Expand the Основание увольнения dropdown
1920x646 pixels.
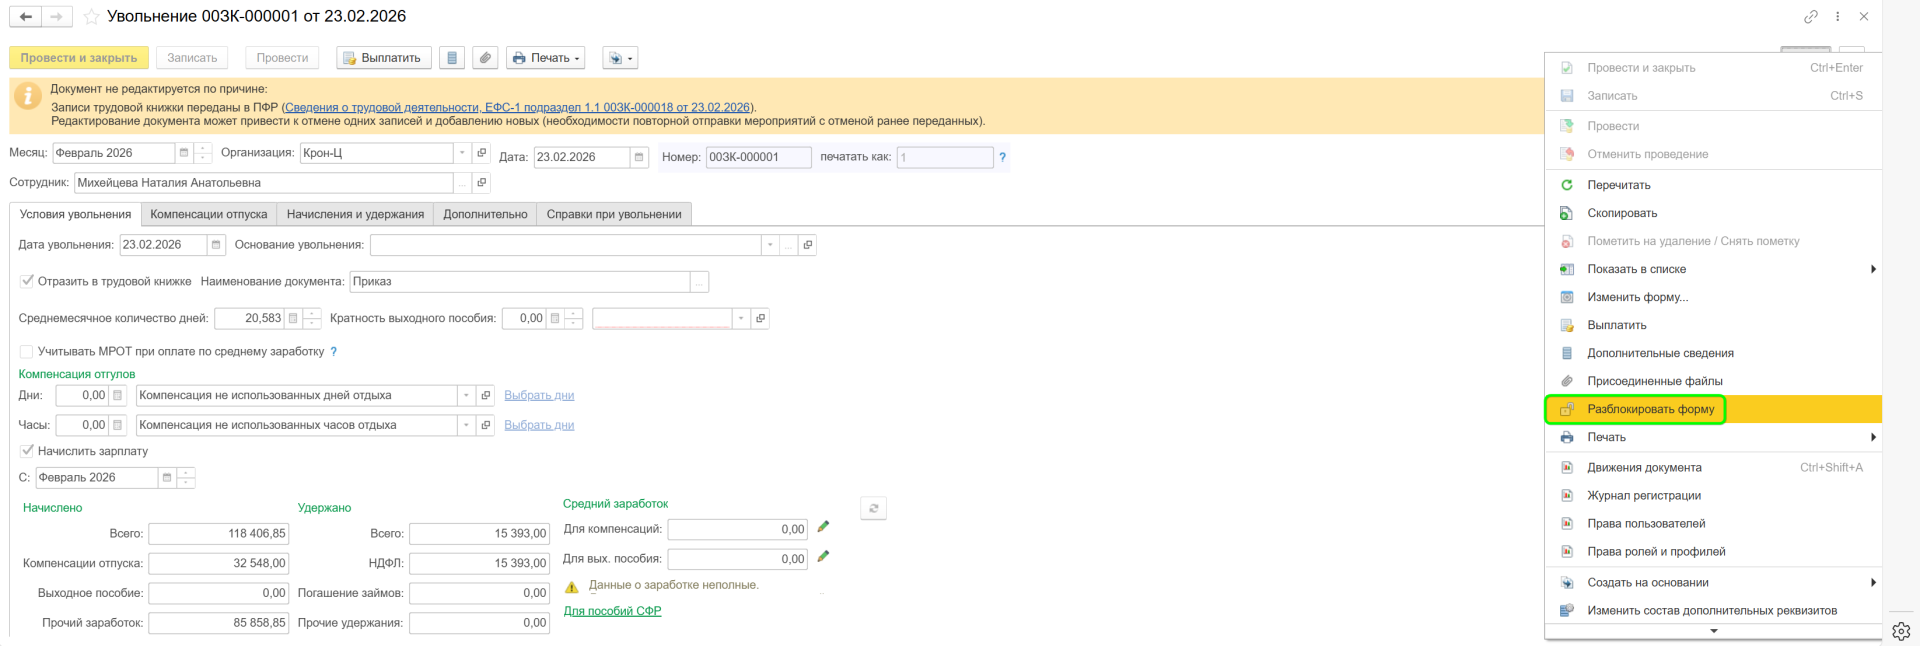point(769,245)
